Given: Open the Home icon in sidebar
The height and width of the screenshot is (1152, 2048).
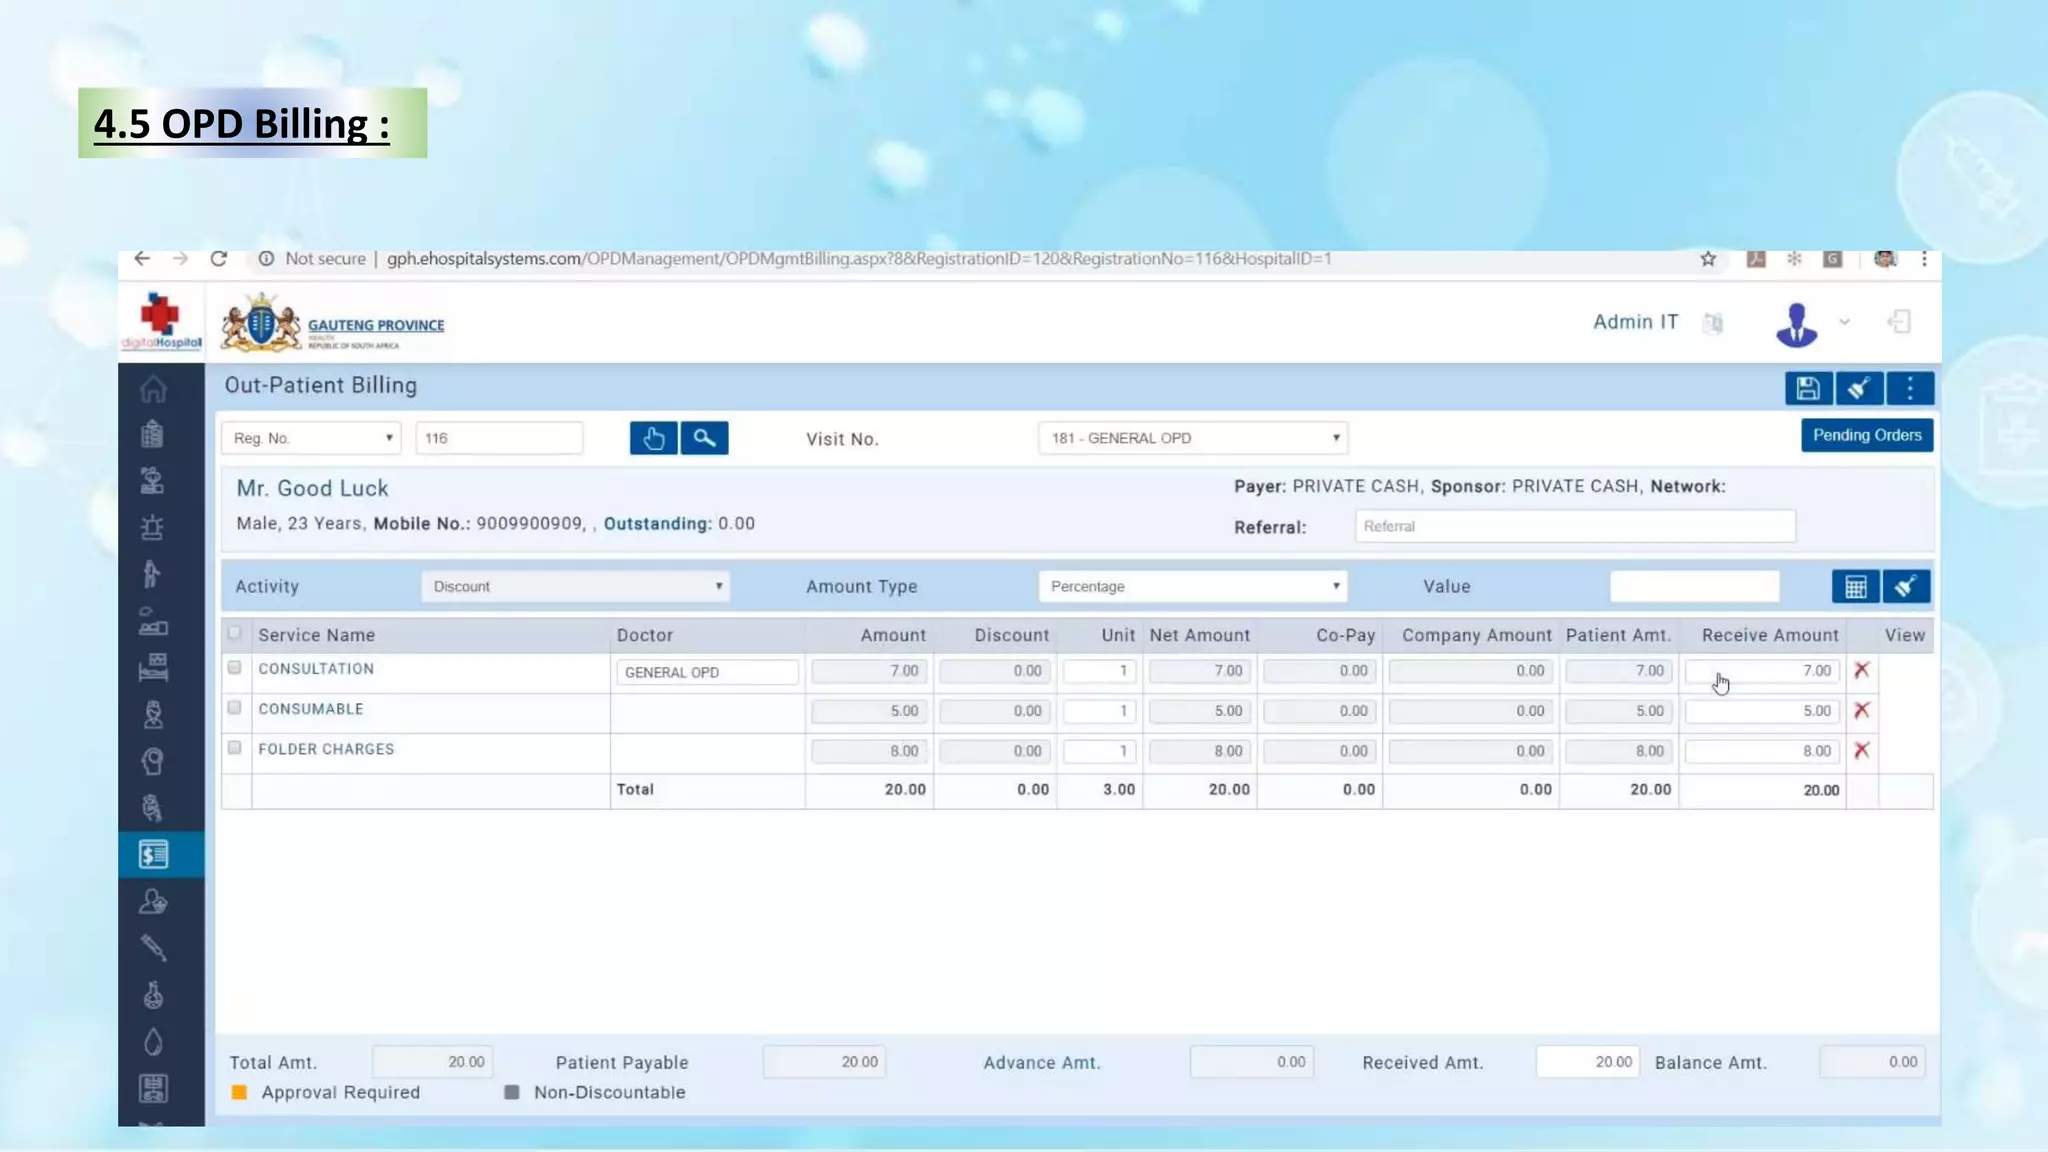Looking at the screenshot, I should click(153, 388).
